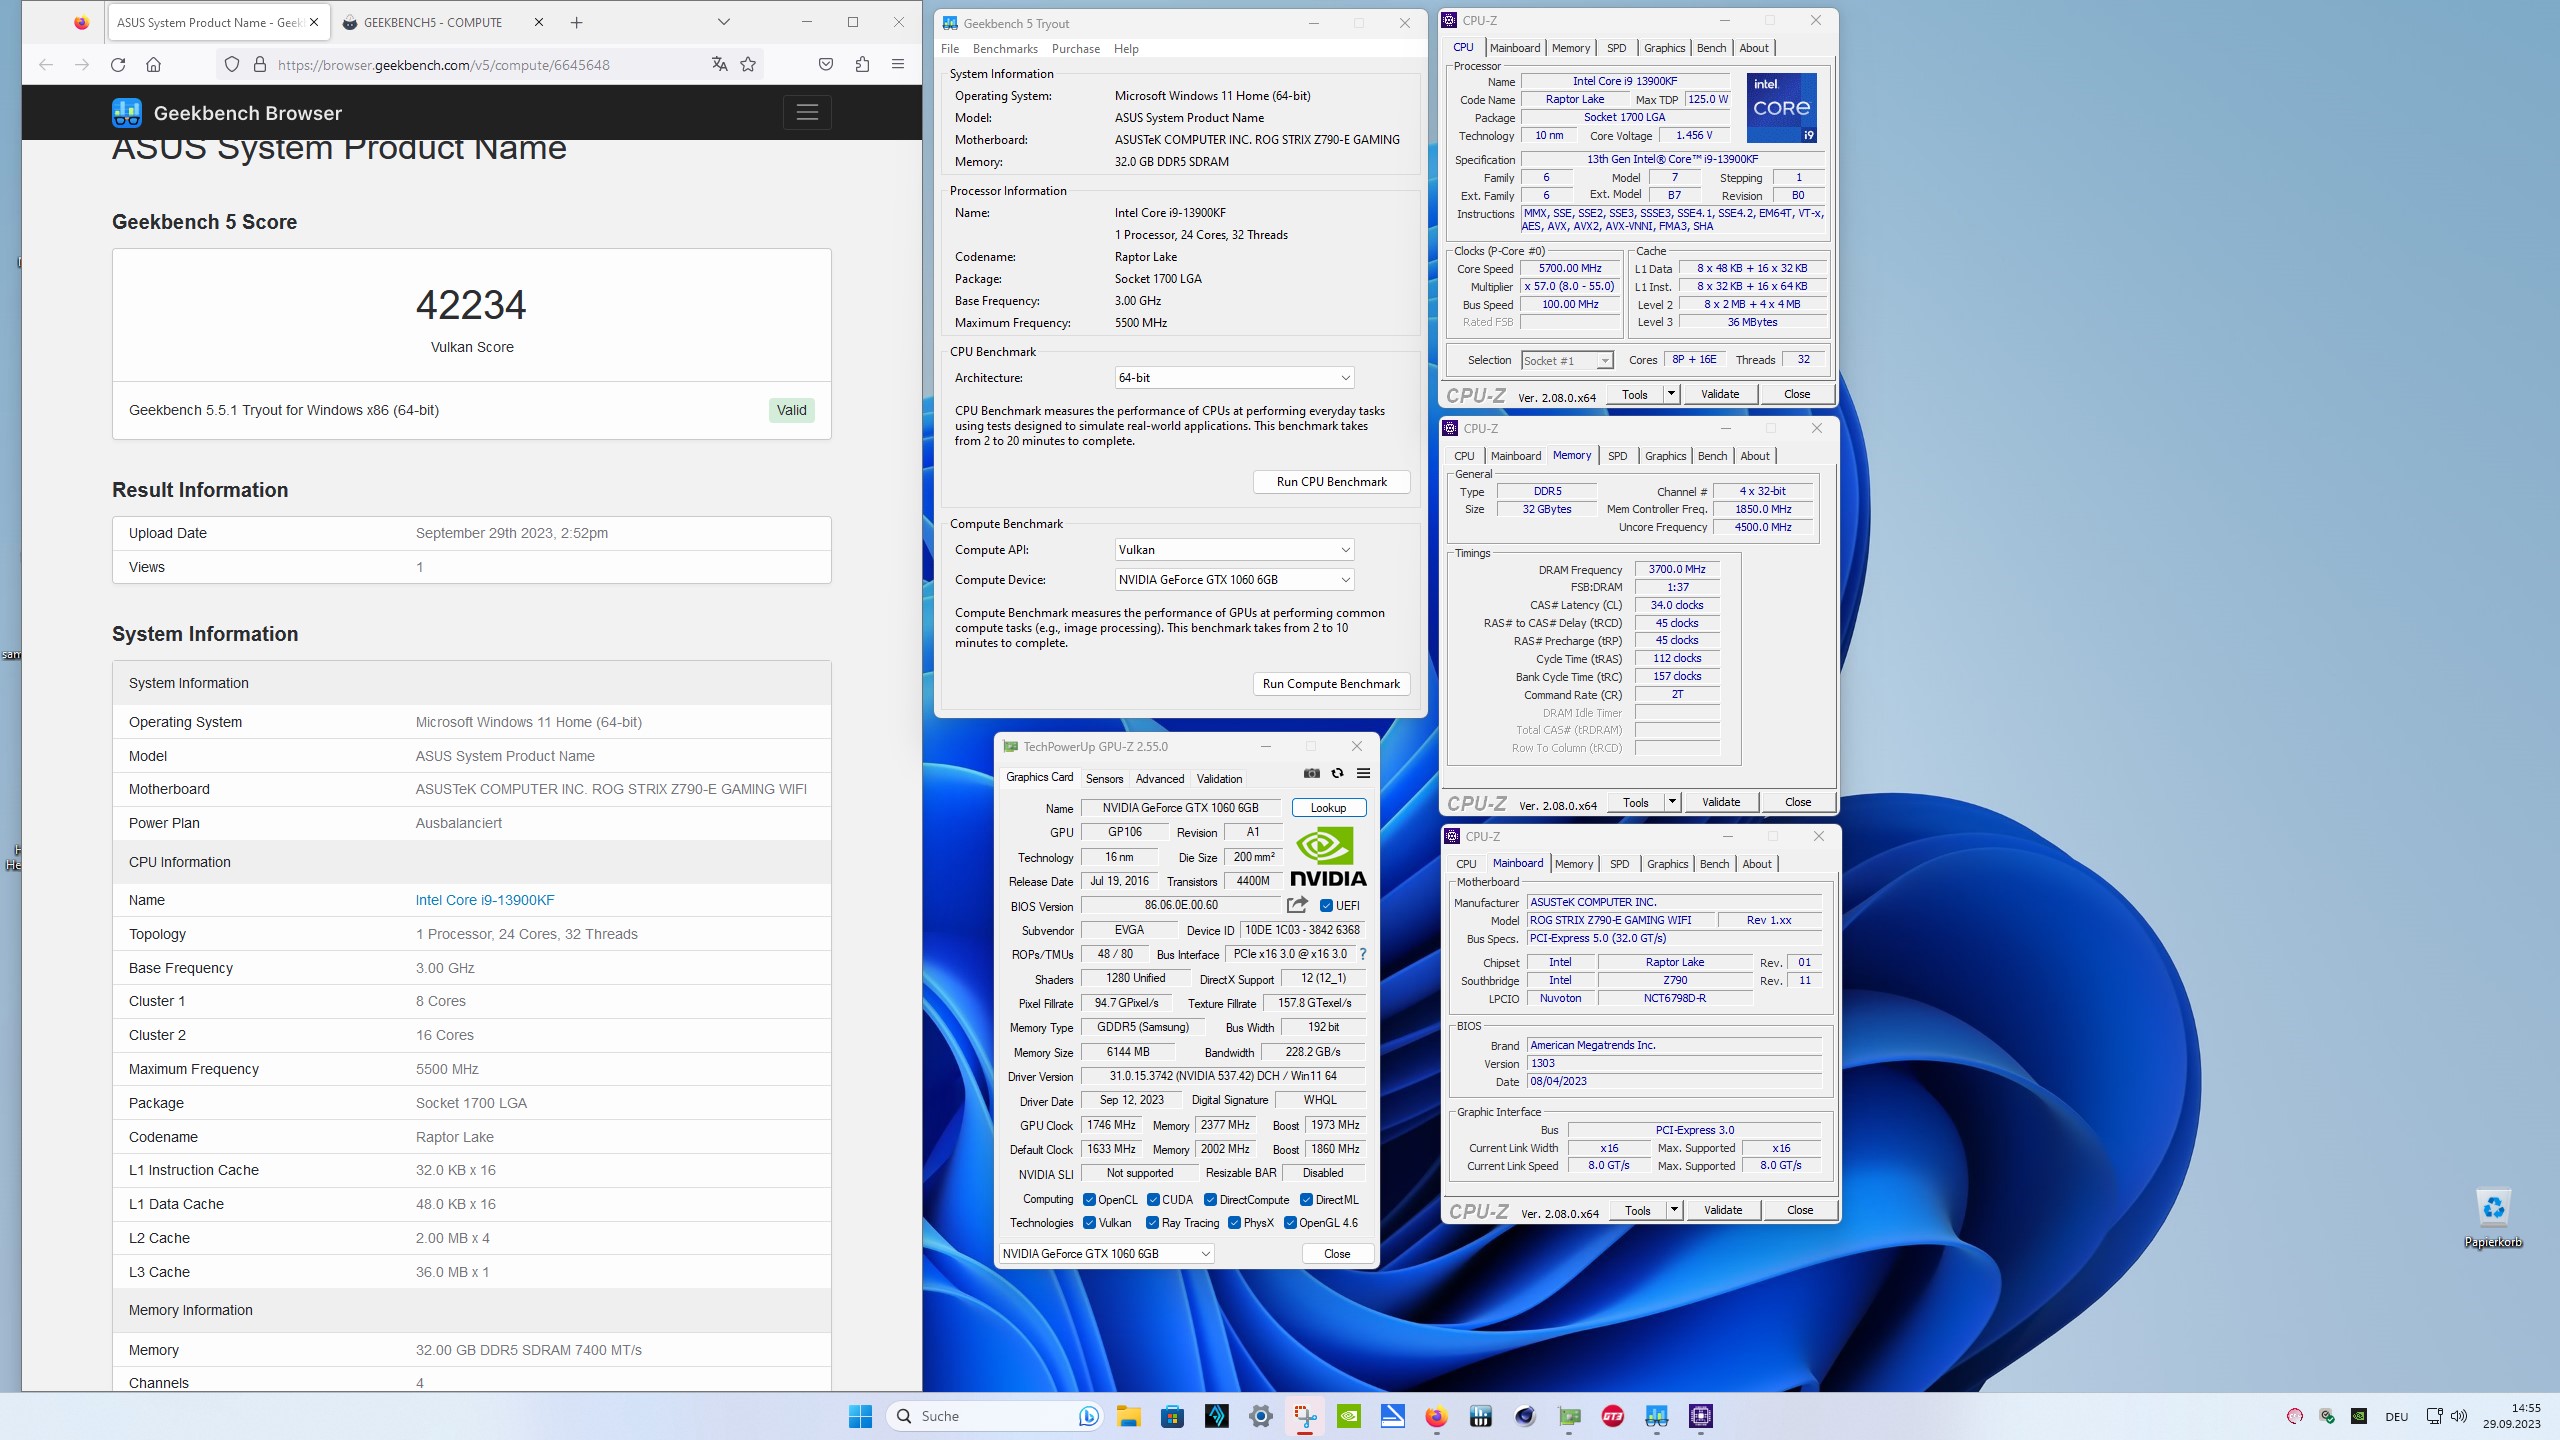Toggle the Ray Tracing checkbox
Viewport: 2560px width, 1440px height.
[x=1153, y=1223]
